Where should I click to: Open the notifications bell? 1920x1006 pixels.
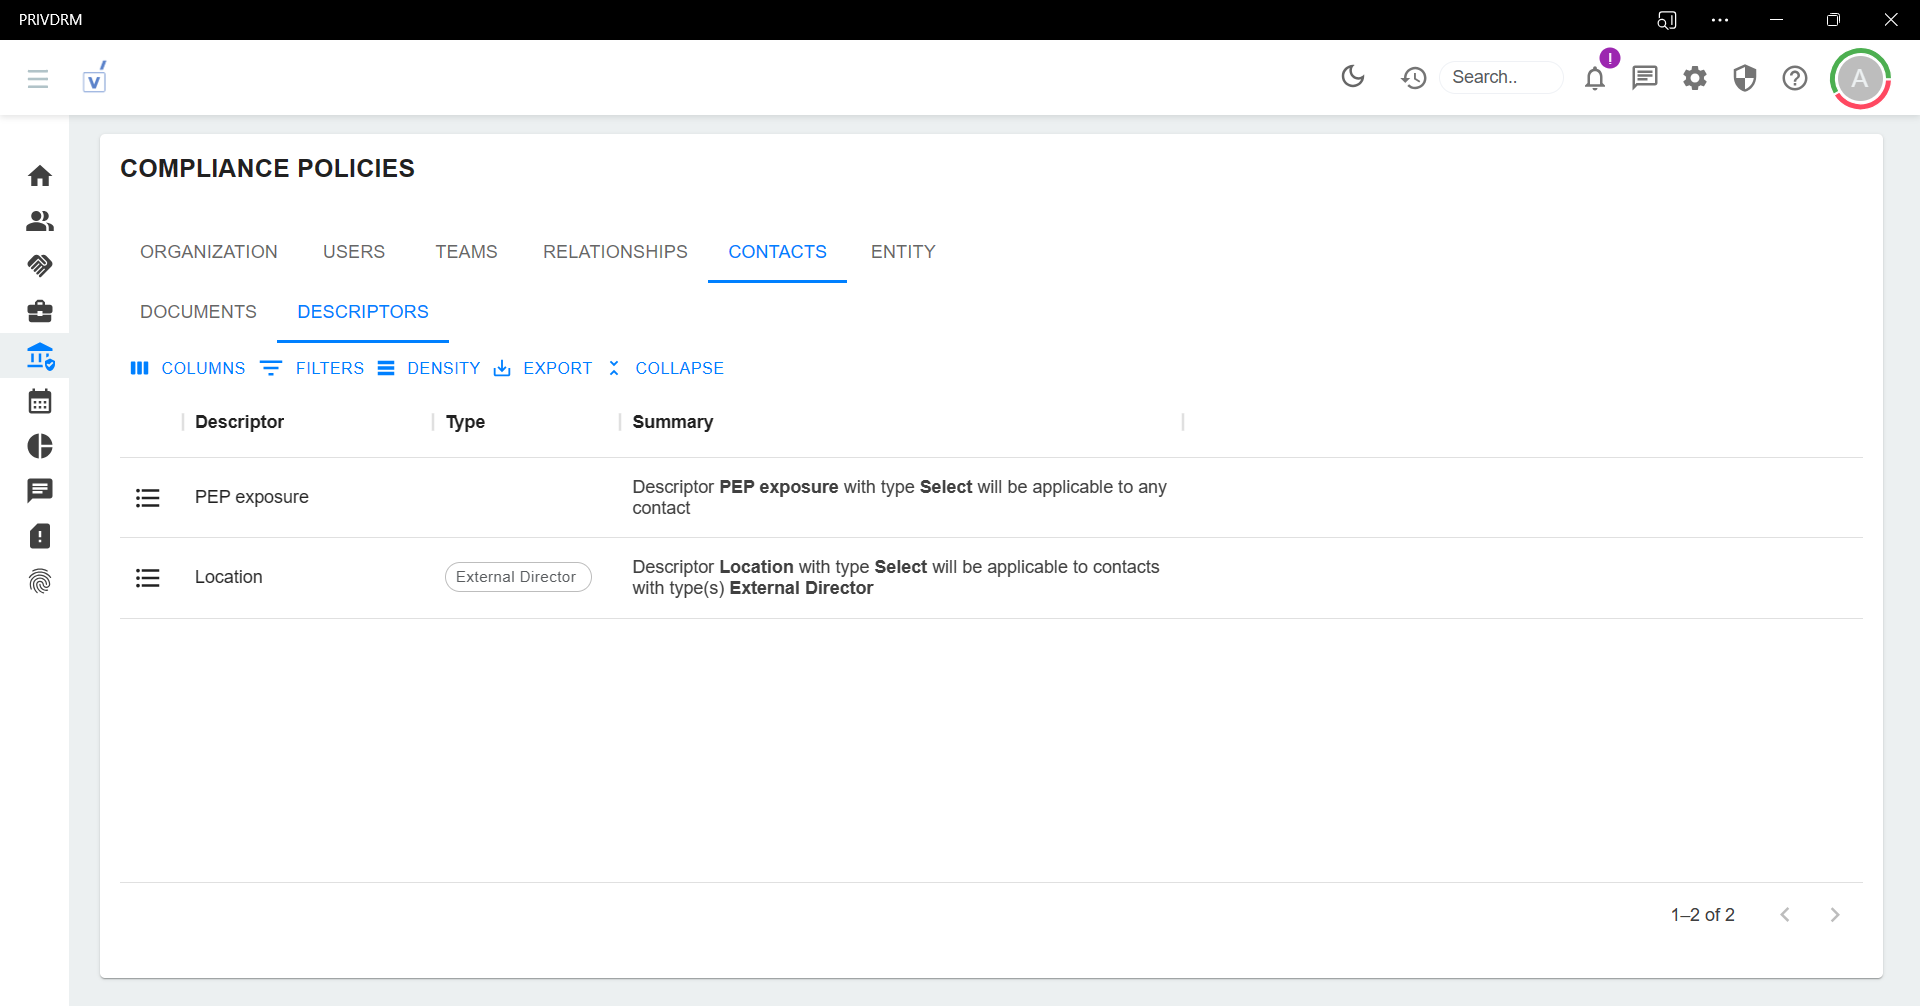point(1595,78)
